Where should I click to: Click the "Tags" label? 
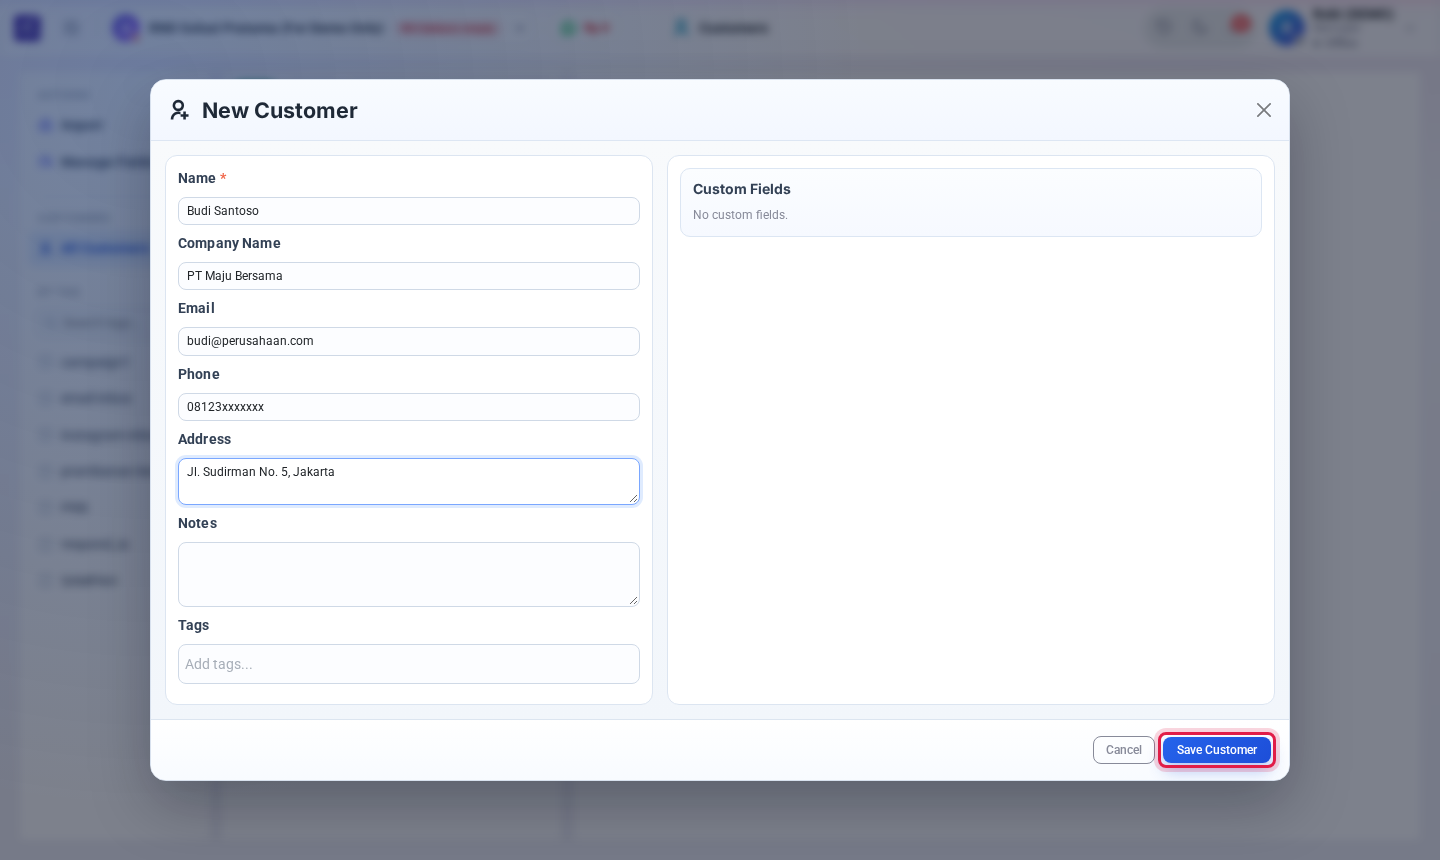[193, 625]
